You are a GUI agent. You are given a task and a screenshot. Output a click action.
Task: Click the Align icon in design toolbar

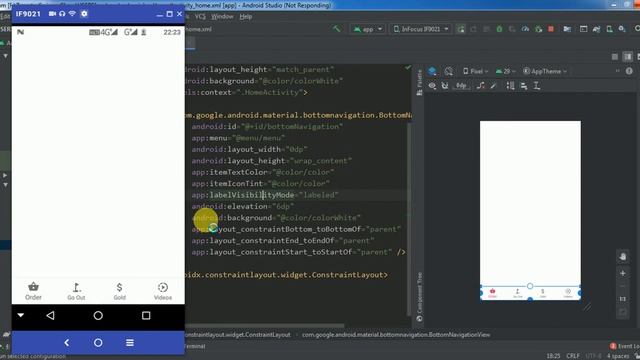(x=524, y=86)
